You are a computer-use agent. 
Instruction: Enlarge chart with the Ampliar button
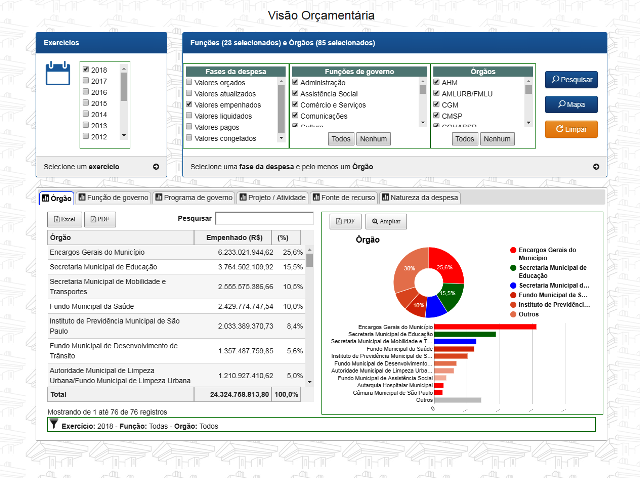(386, 220)
